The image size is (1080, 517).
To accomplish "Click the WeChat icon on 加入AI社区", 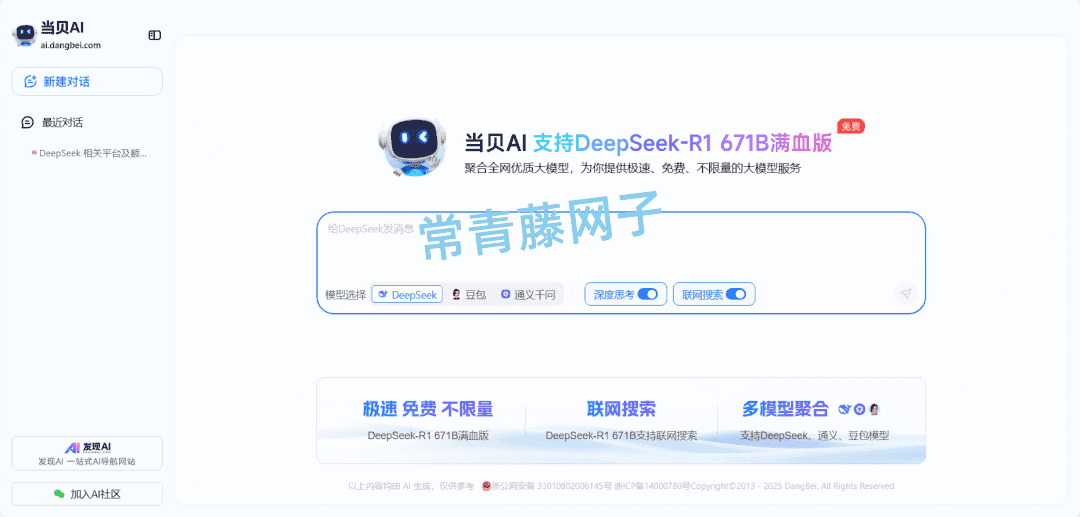I will point(59,494).
